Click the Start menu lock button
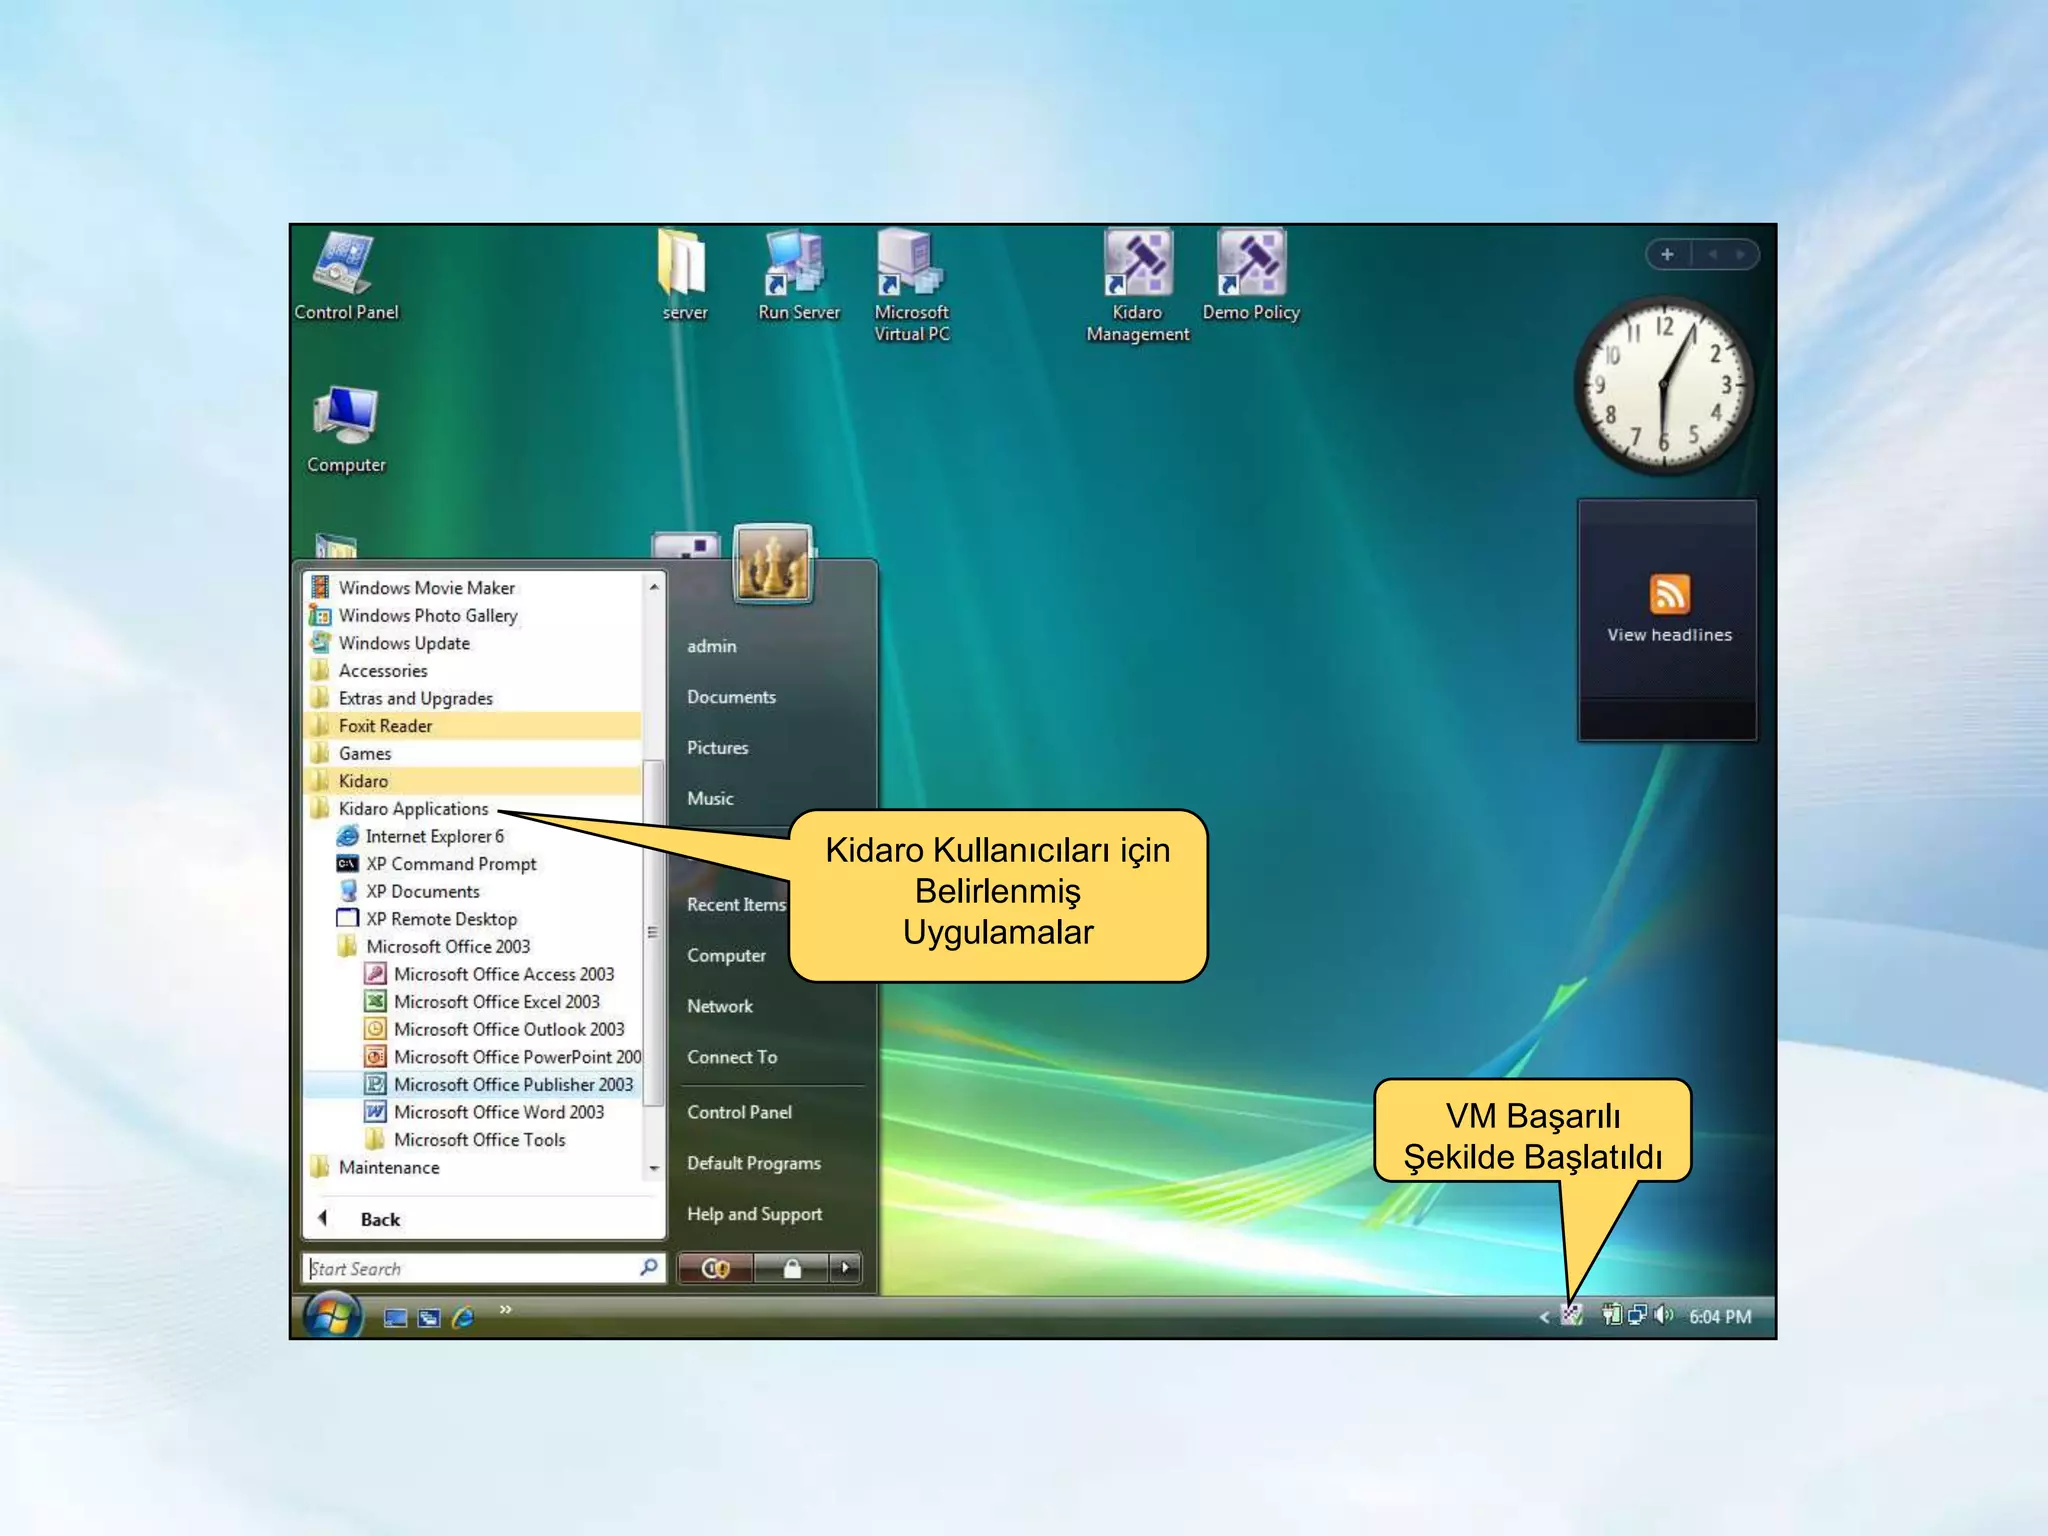This screenshot has width=2048, height=1536. pos(792,1268)
